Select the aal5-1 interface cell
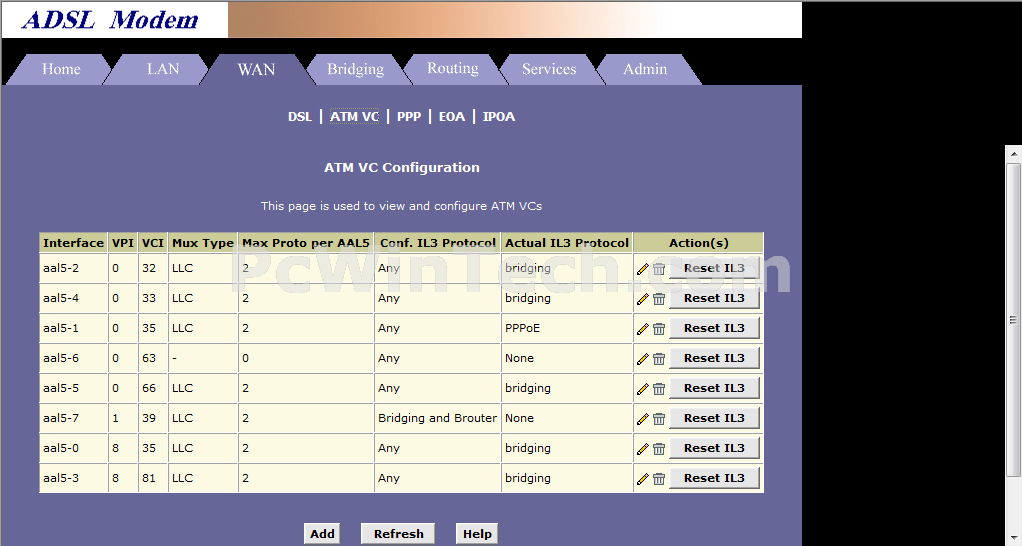Image resolution: width=1022 pixels, height=546 pixels. 73,328
